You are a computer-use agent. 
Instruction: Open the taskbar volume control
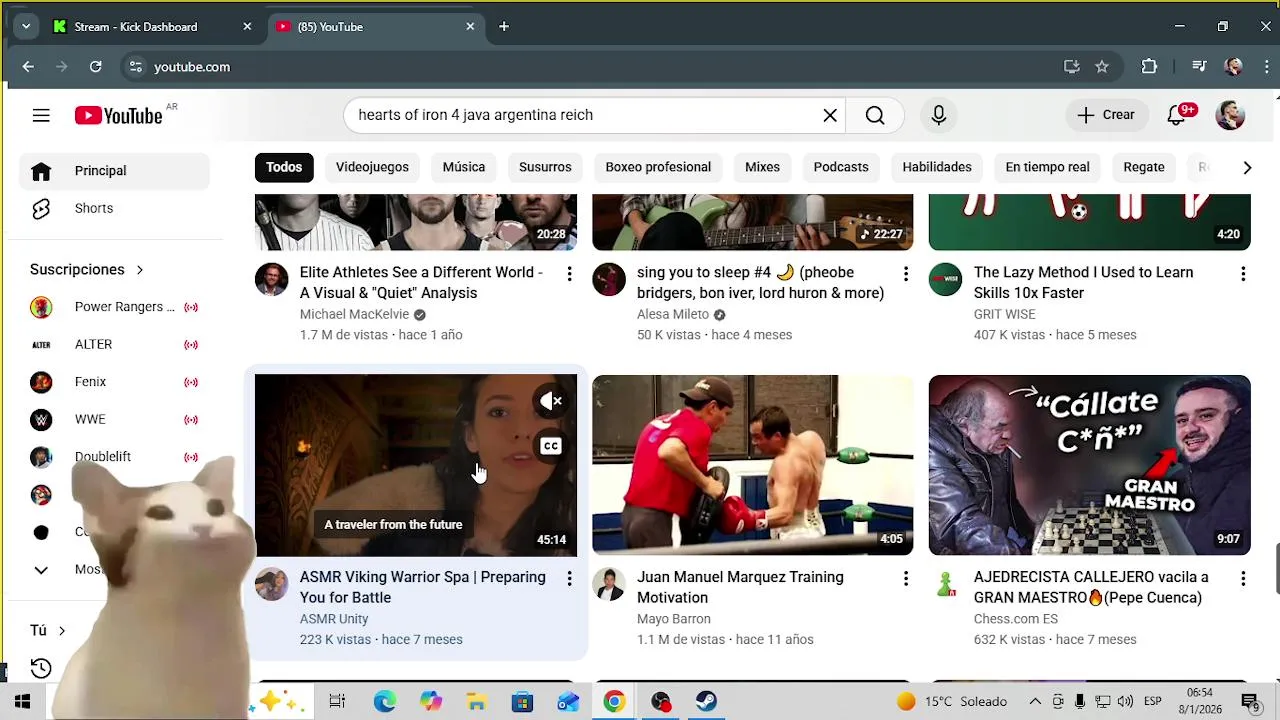[x=1125, y=702]
